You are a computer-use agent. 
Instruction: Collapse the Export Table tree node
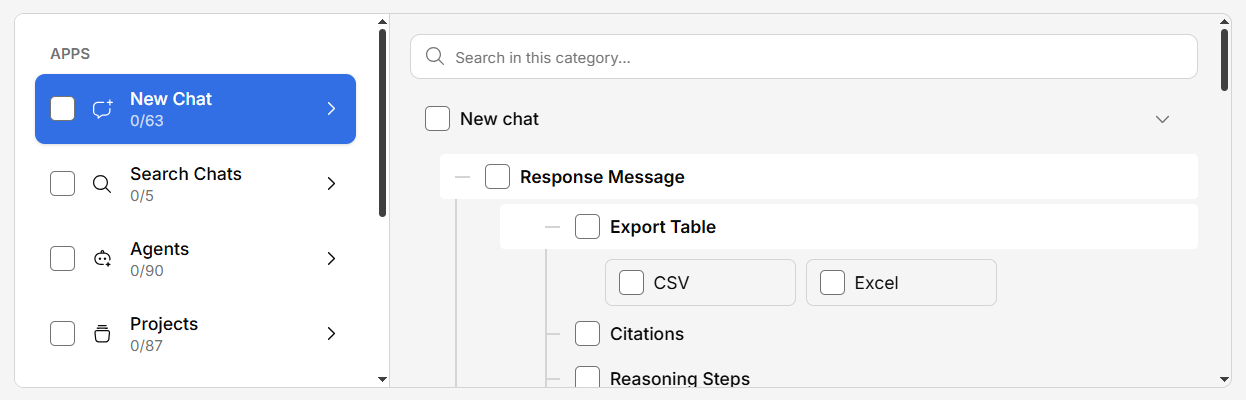point(552,227)
